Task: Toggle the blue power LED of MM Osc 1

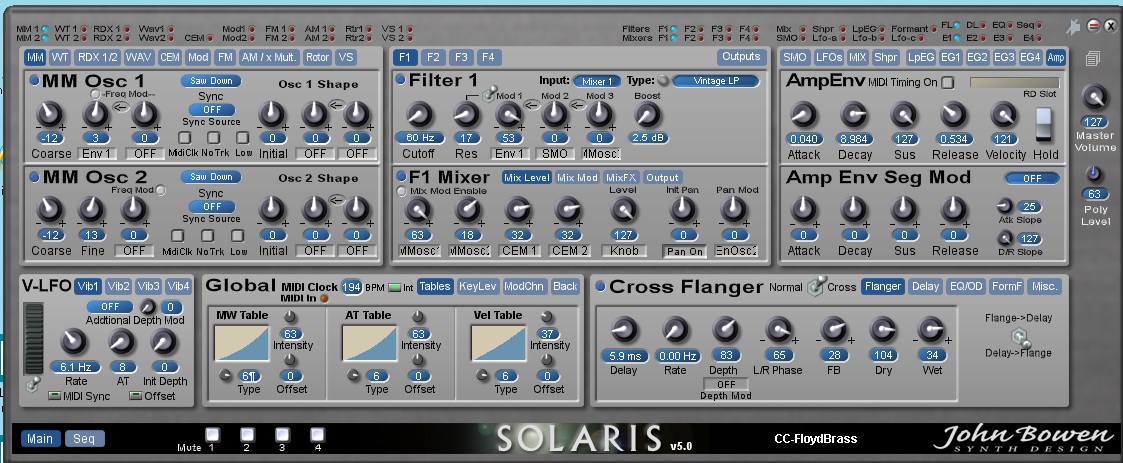Action: point(34,80)
